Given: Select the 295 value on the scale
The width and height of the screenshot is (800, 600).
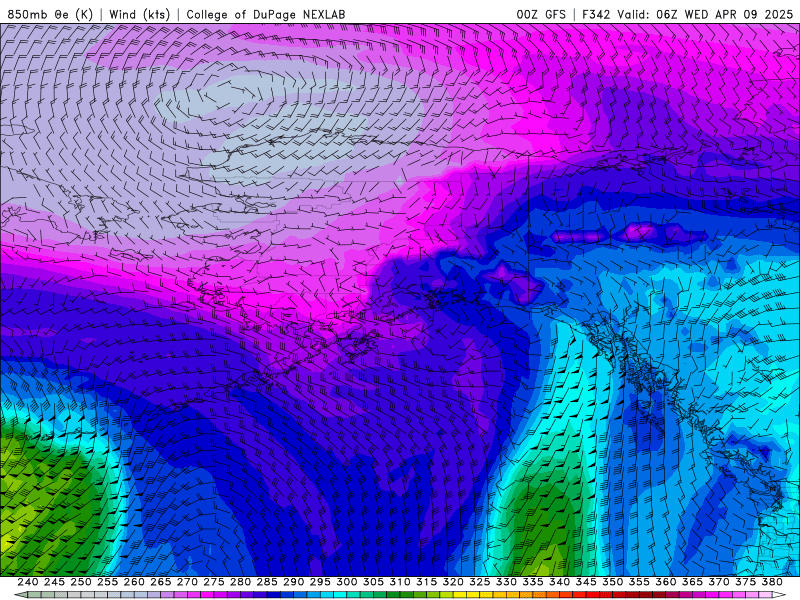Looking at the screenshot, I should pyautogui.click(x=320, y=582).
